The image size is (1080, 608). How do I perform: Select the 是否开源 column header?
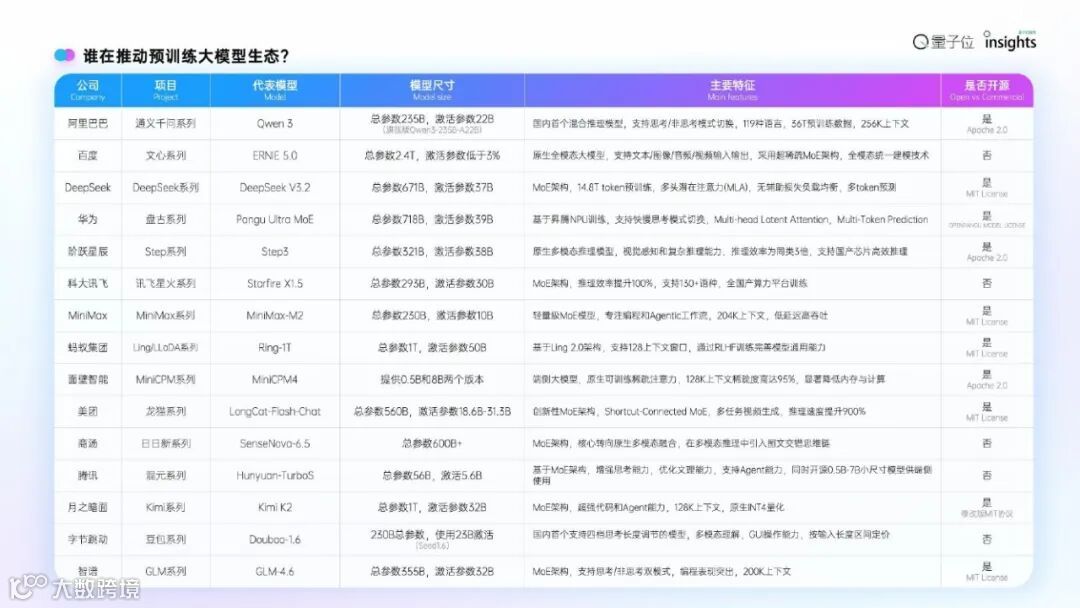986,90
